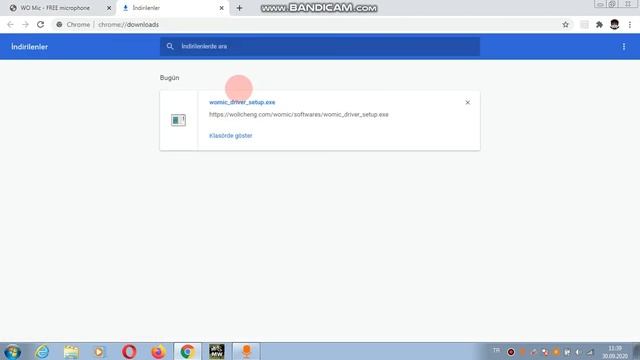Remove womic_driver_setup.exe from the list
Viewport: 640px width, 360px height.
[468, 102]
